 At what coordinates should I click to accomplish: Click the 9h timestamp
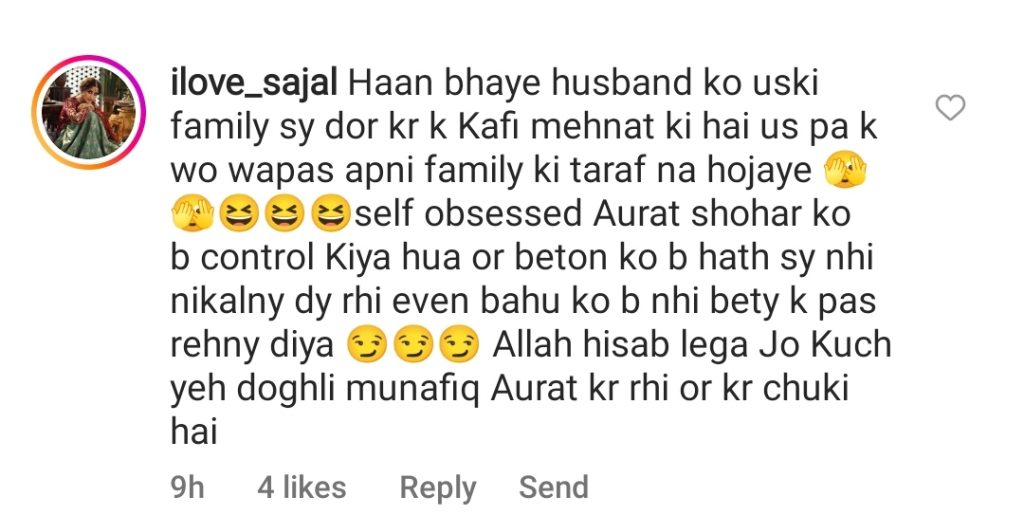coord(187,488)
